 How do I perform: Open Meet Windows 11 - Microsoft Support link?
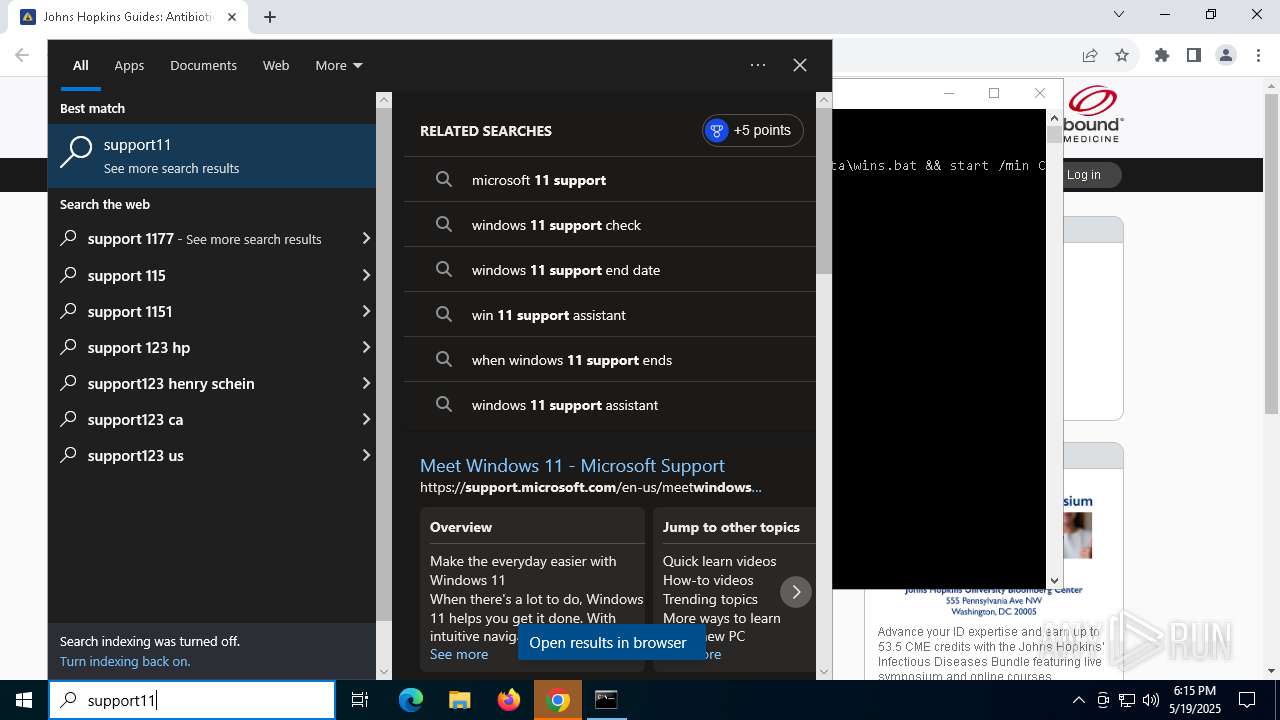[572, 465]
